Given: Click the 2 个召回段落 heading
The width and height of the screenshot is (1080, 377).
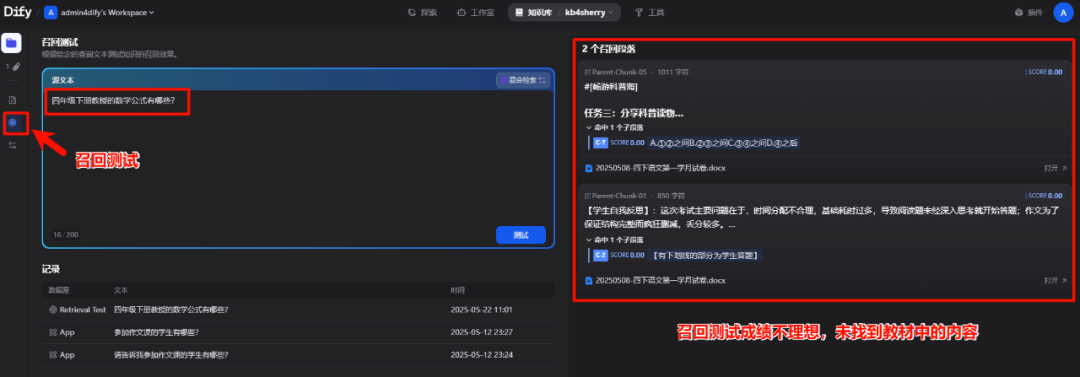Looking at the screenshot, I should [608, 49].
